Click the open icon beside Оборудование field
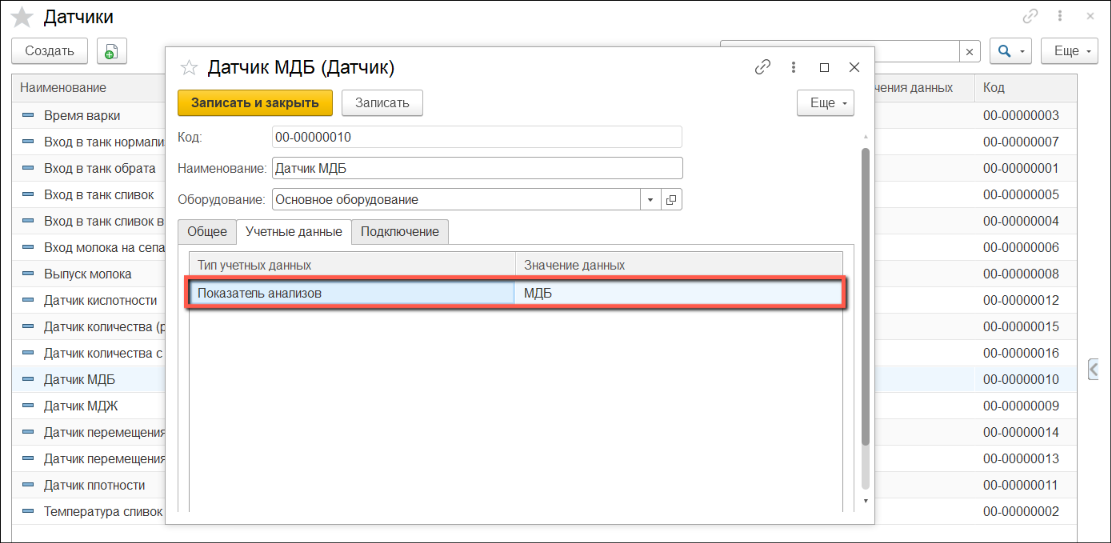This screenshot has width=1111, height=543. coord(672,200)
